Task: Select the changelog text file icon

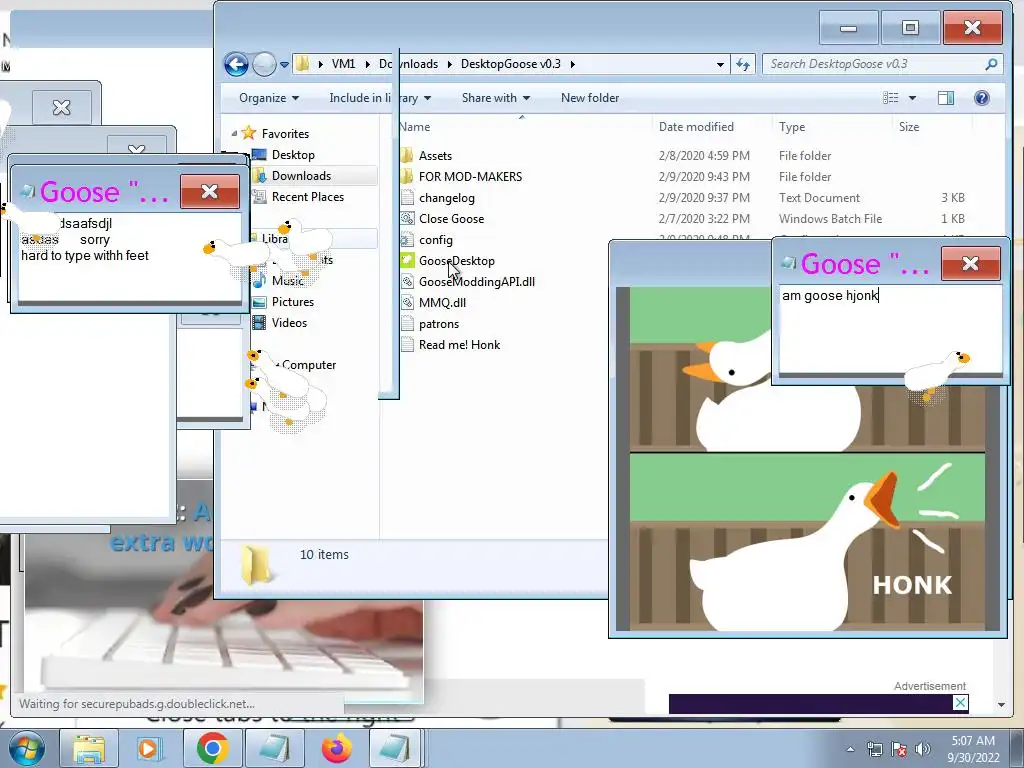Action: click(x=407, y=197)
